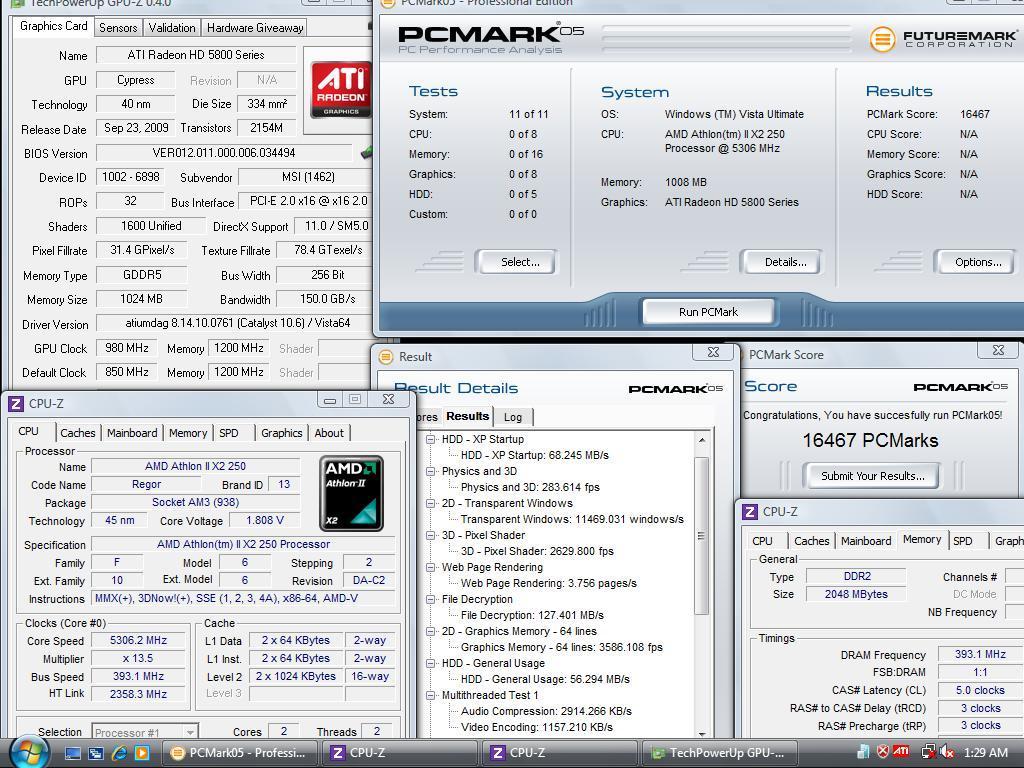
Task: Switch to Validation tab in GPU-Z
Action: coord(172,27)
